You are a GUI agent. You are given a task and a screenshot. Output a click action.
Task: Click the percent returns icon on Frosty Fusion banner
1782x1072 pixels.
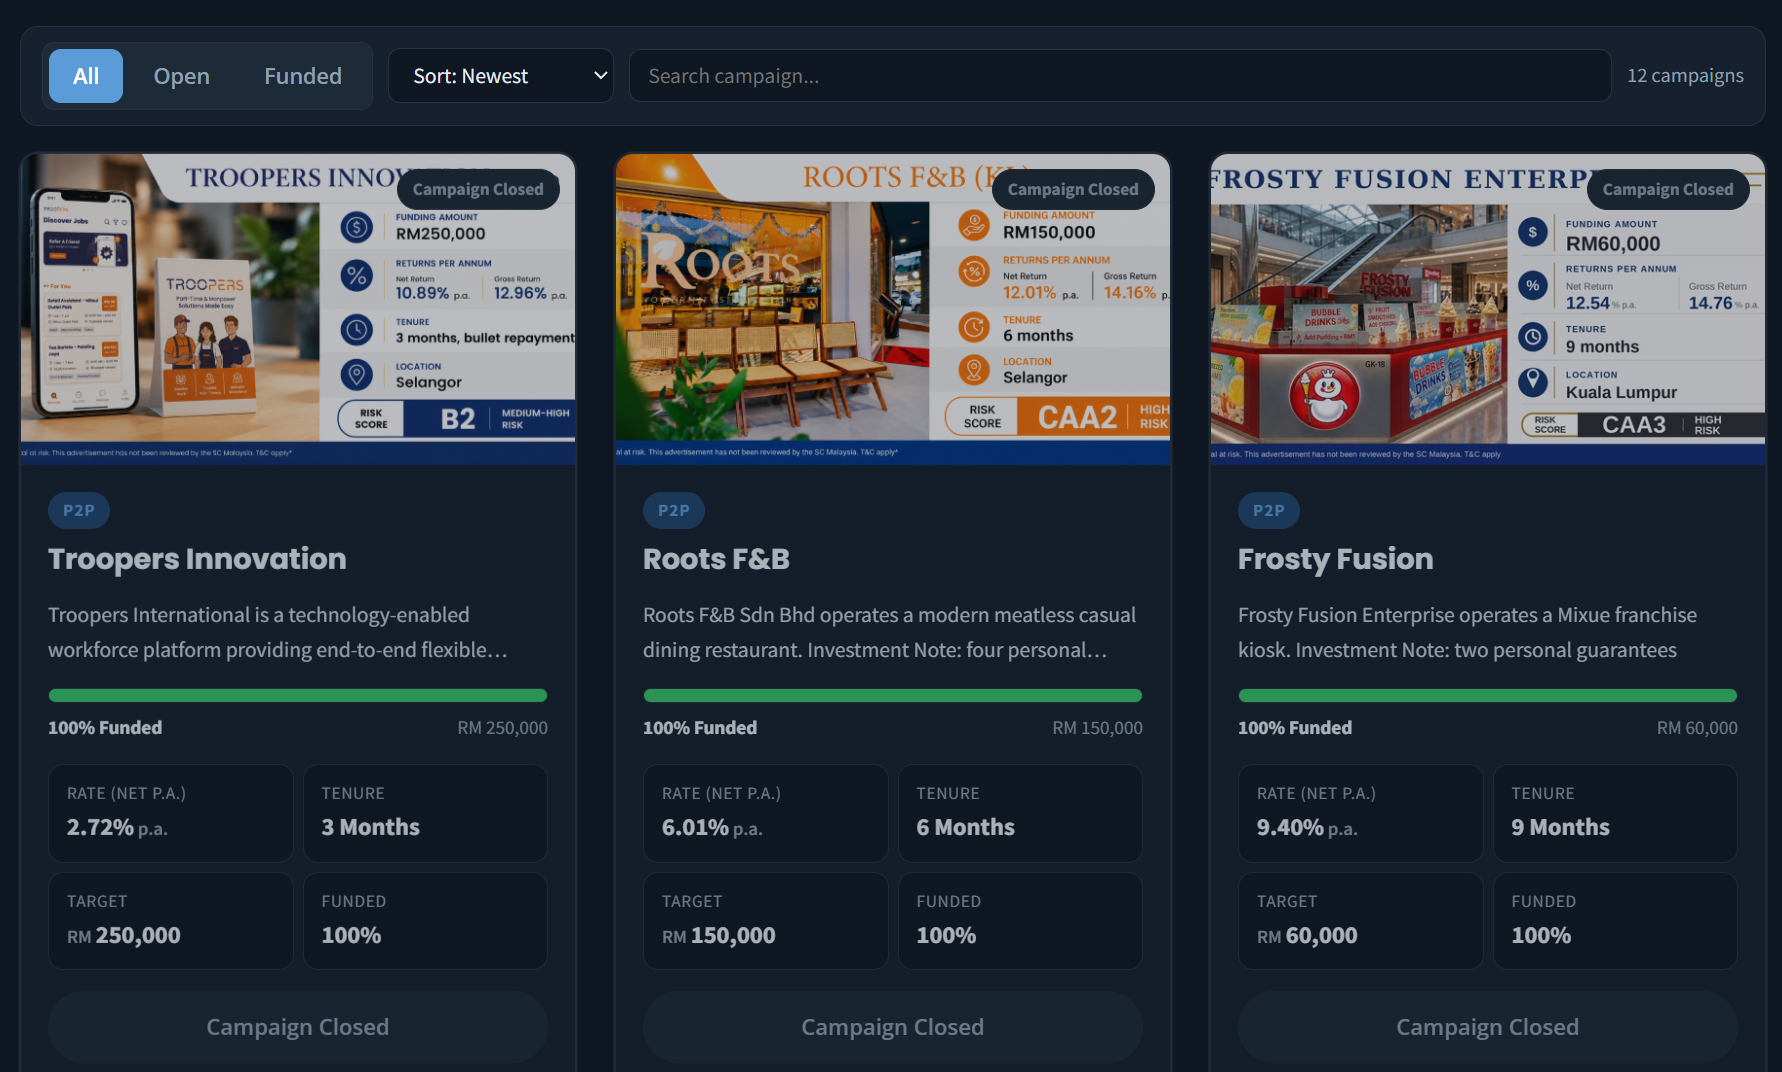pyautogui.click(x=1533, y=285)
